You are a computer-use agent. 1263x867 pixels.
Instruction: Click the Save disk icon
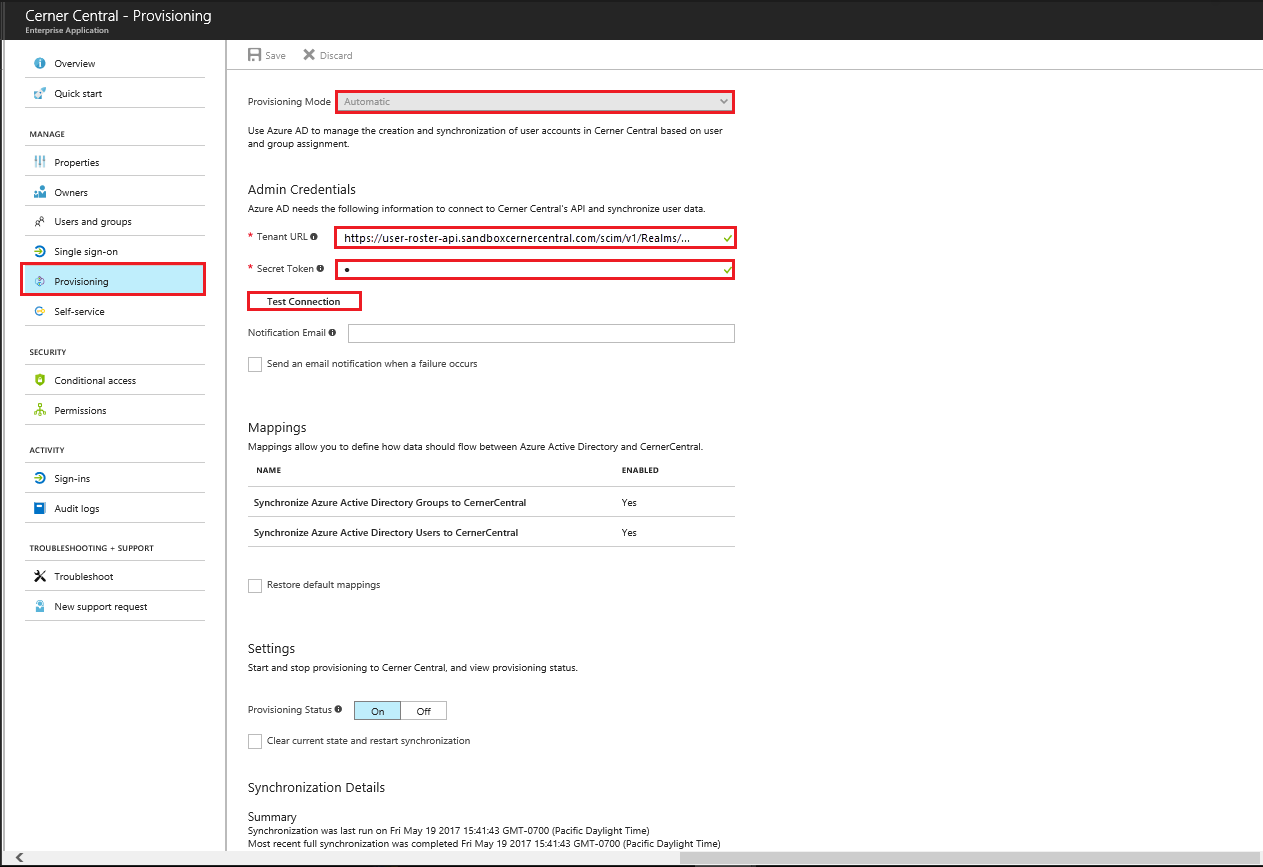tap(254, 55)
